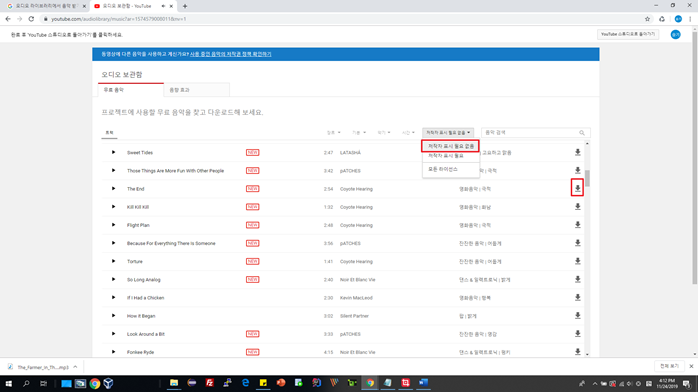Viewport: 698px width, 392px height.
Task: Play the So Long Analog track
Action: coord(114,279)
